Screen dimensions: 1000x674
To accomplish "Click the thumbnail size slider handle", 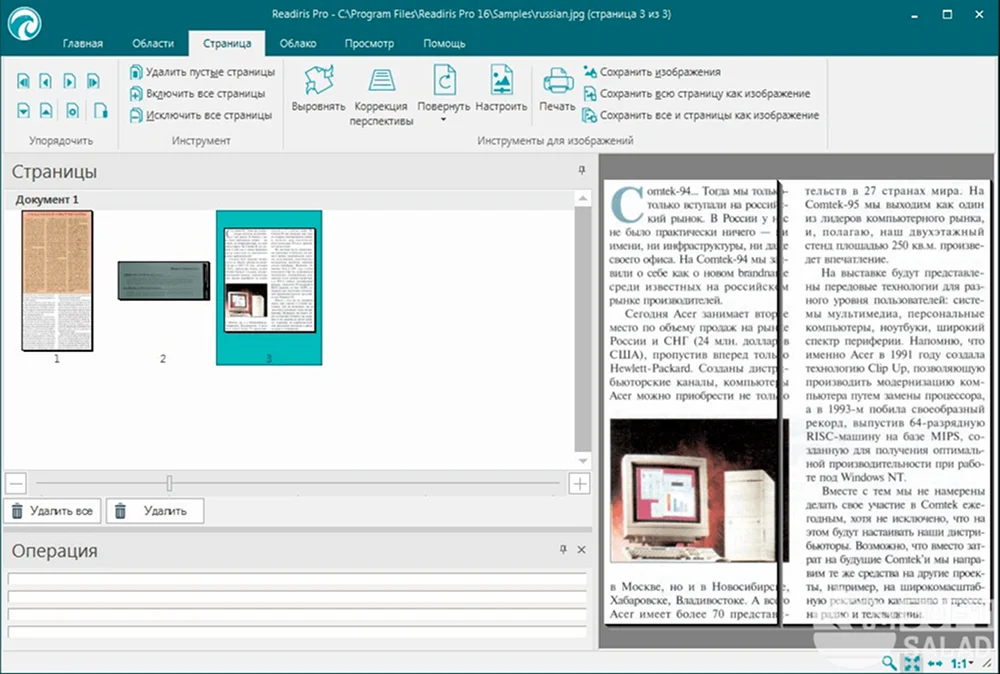I will click(169, 483).
